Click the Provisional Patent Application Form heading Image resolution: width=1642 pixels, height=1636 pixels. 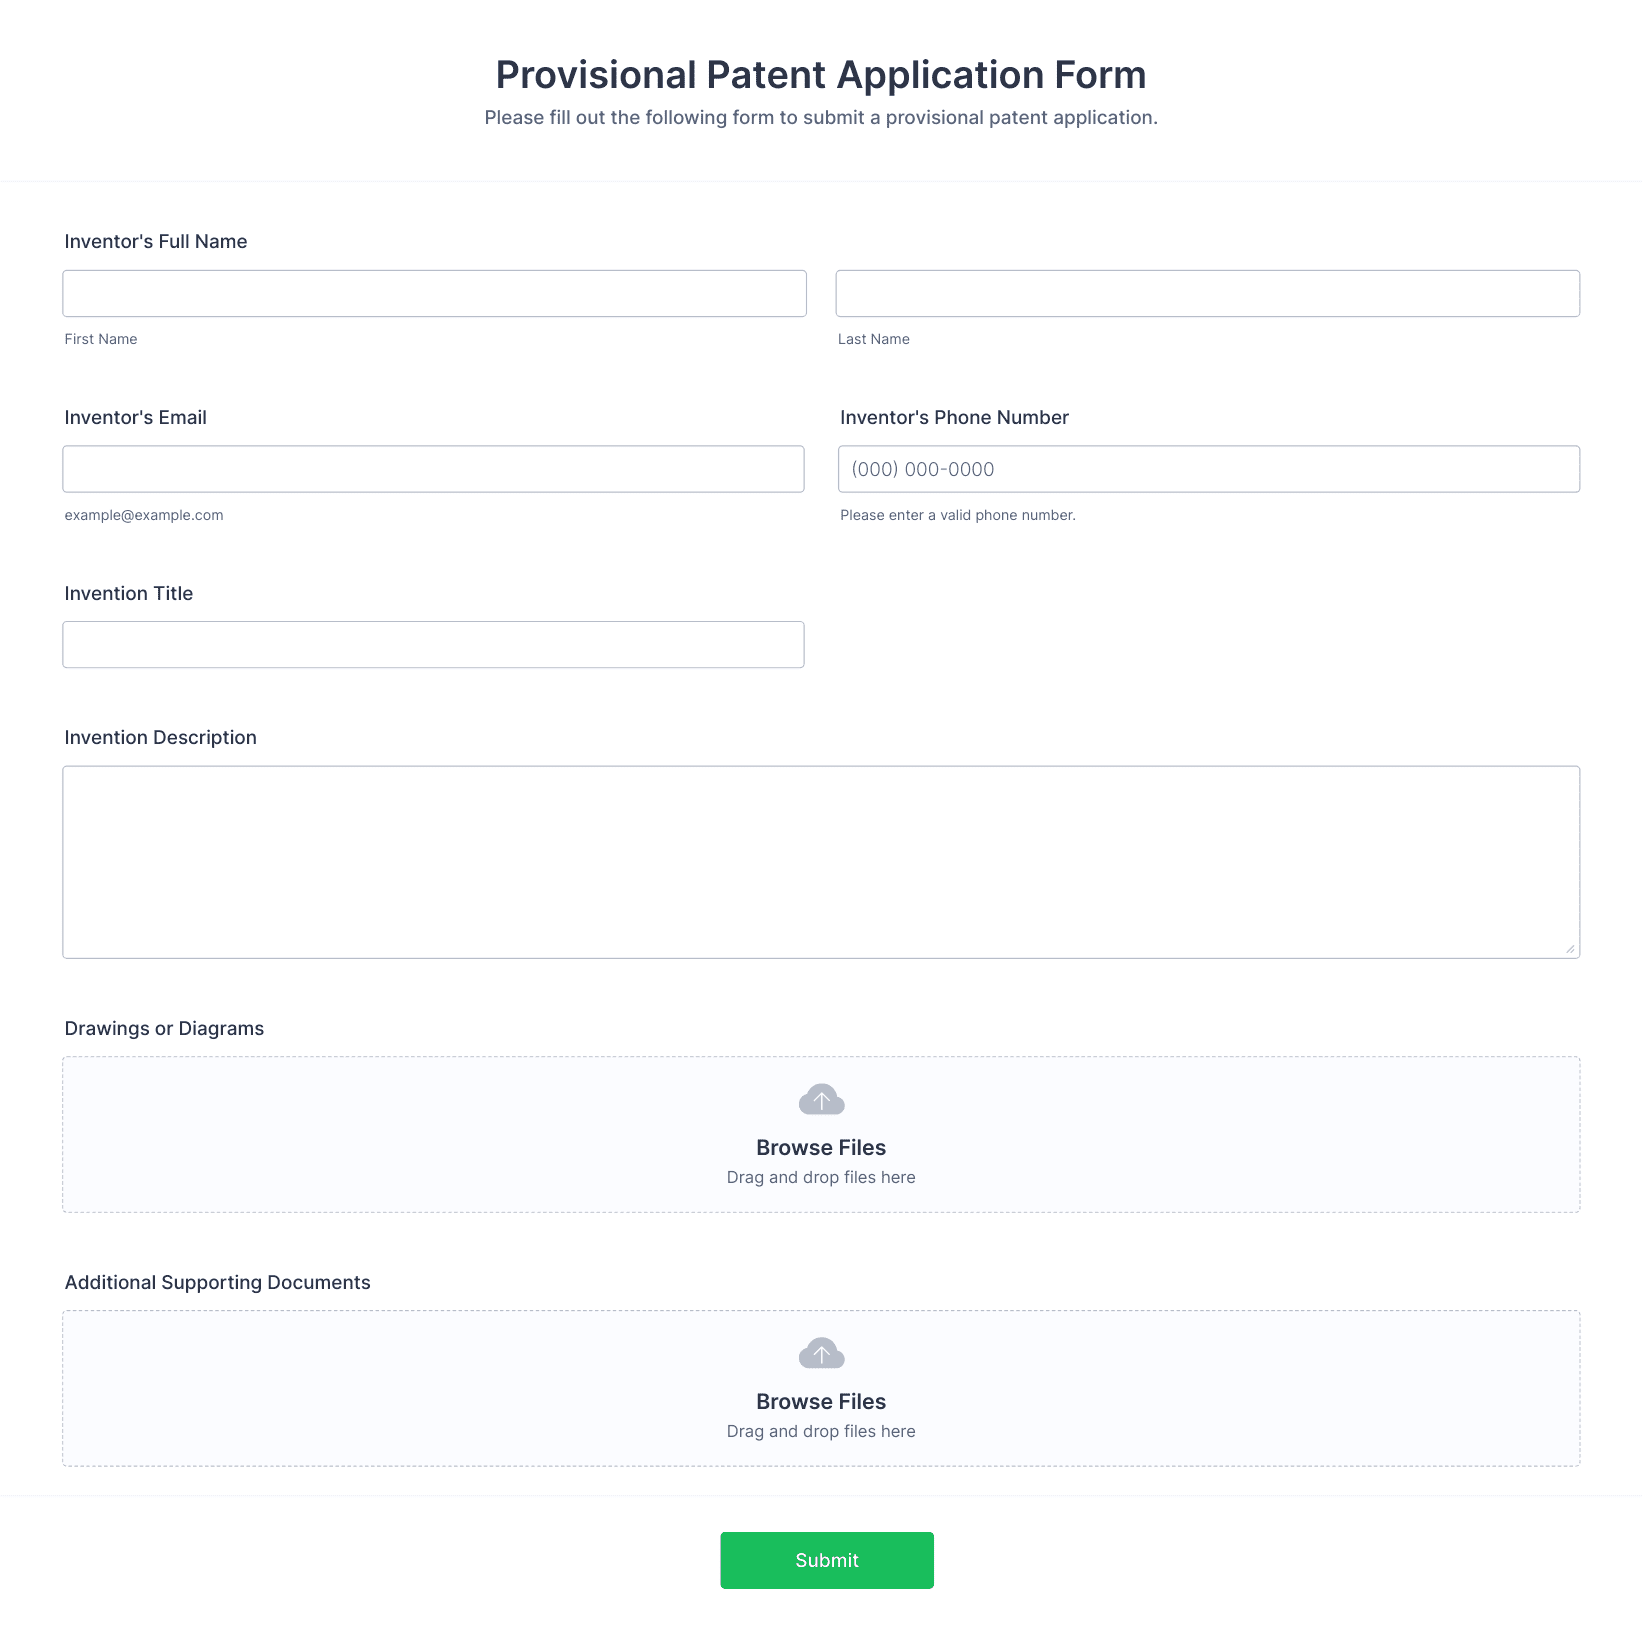tap(821, 75)
